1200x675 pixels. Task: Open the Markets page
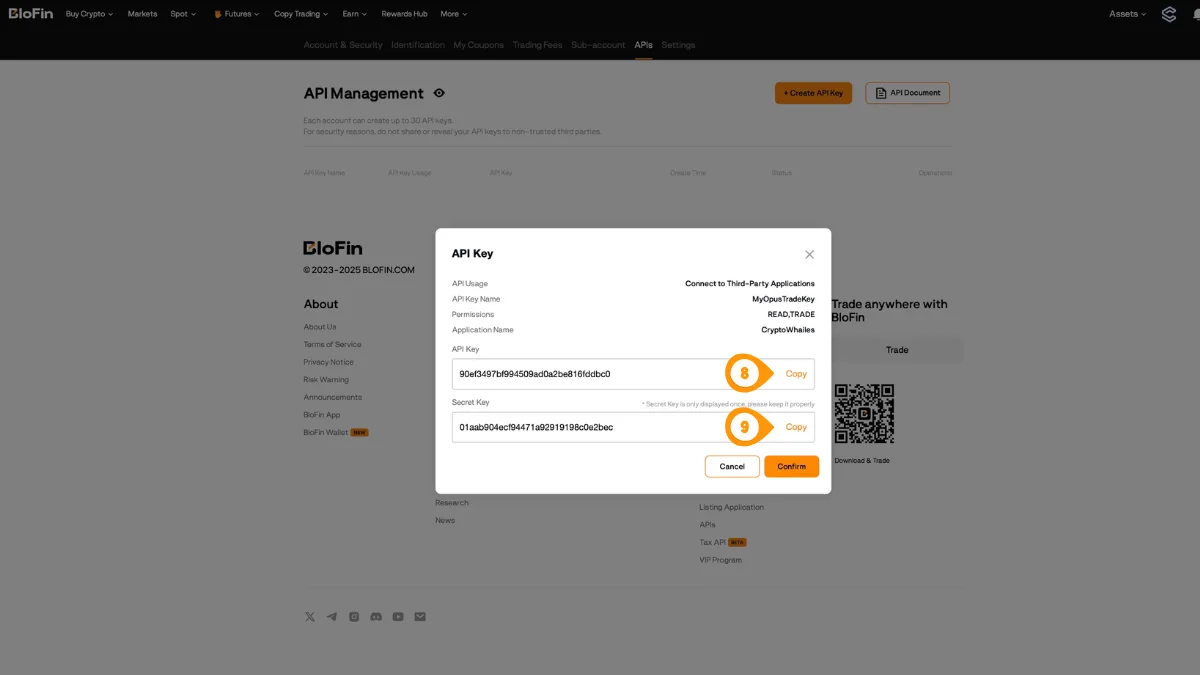point(142,14)
